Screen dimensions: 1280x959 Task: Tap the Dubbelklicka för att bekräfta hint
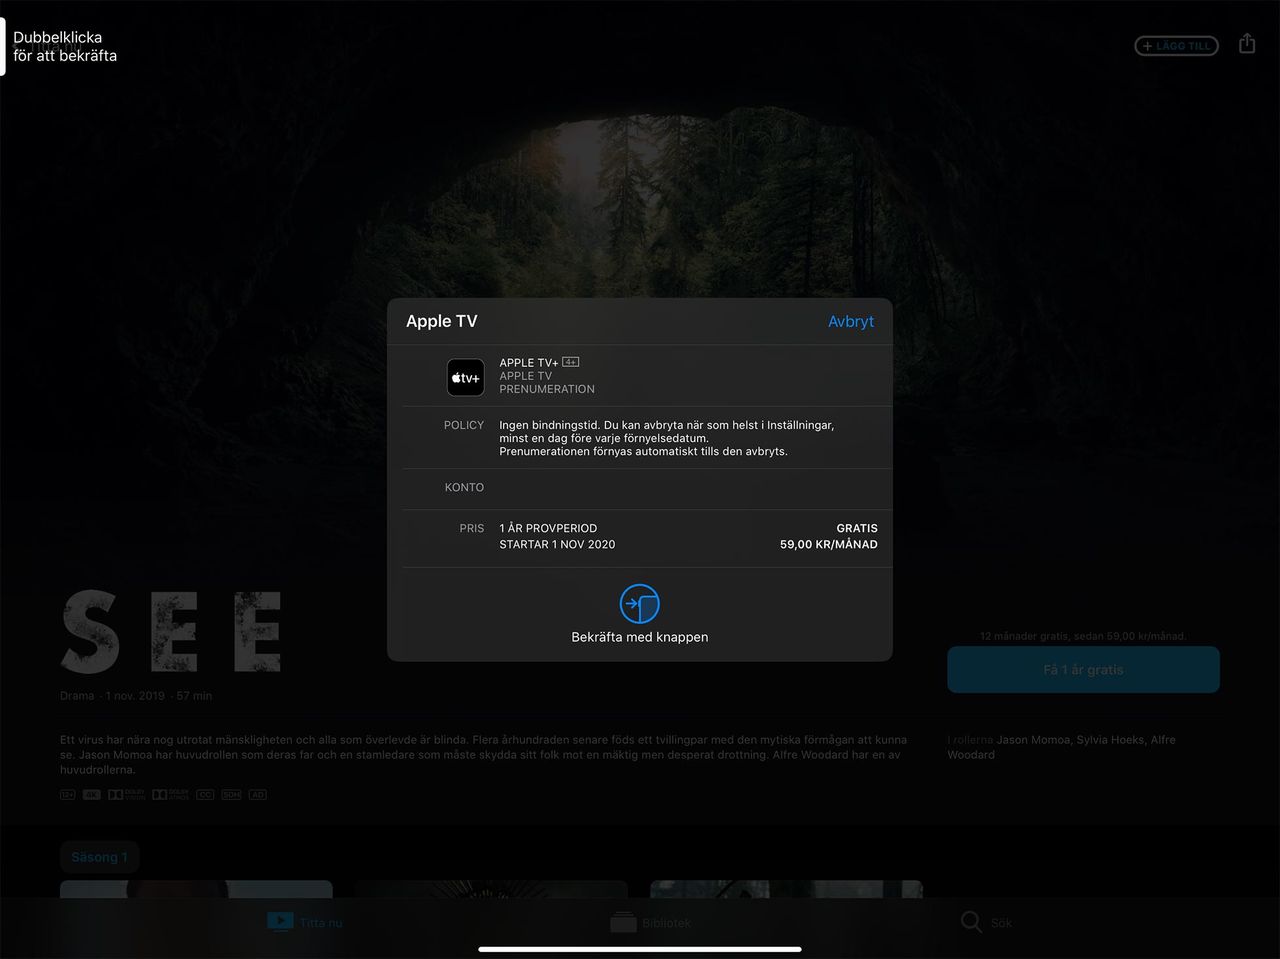tap(65, 46)
